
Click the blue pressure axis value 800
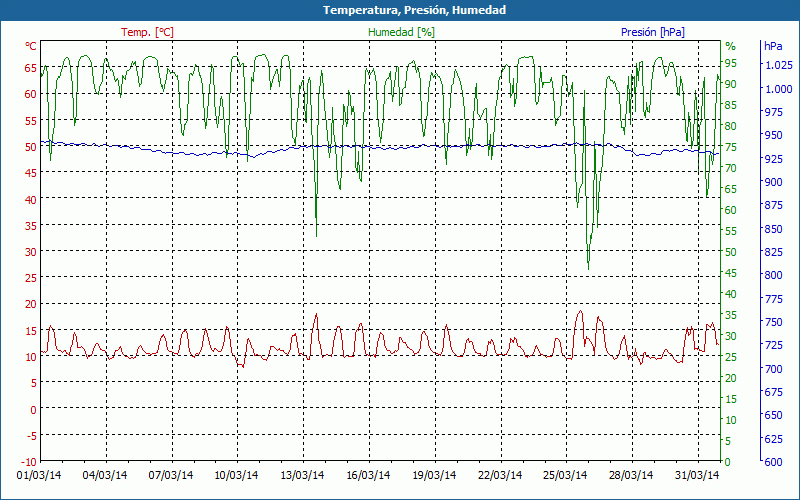(x=773, y=276)
